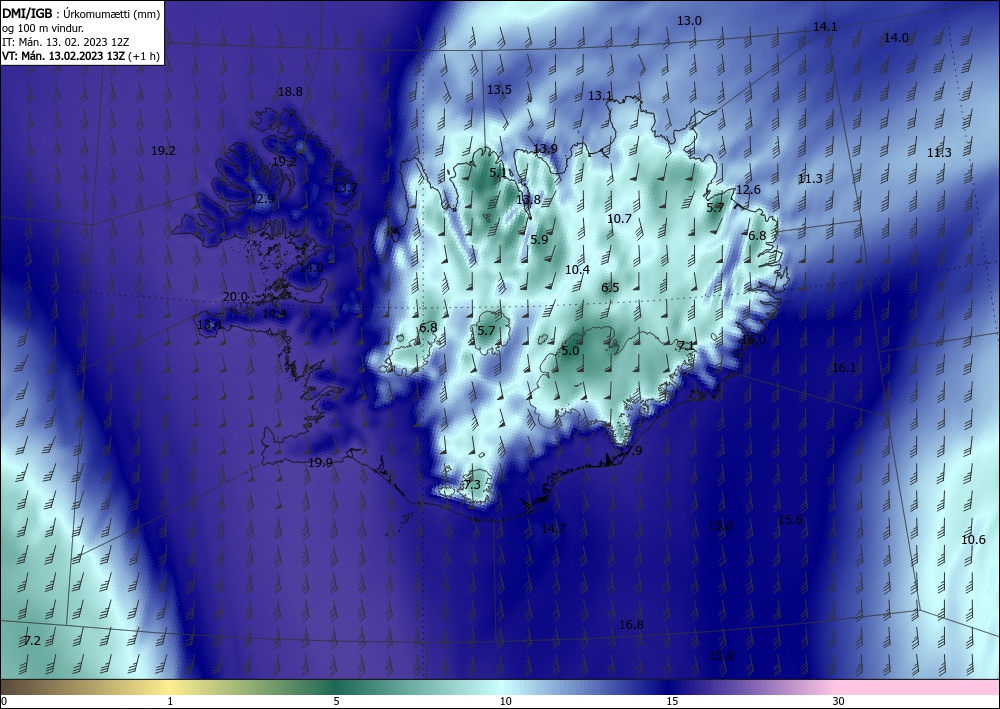Screen dimensions: 1000x709
Task: Click the 5 tick label on the color scale
Action: (336, 702)
